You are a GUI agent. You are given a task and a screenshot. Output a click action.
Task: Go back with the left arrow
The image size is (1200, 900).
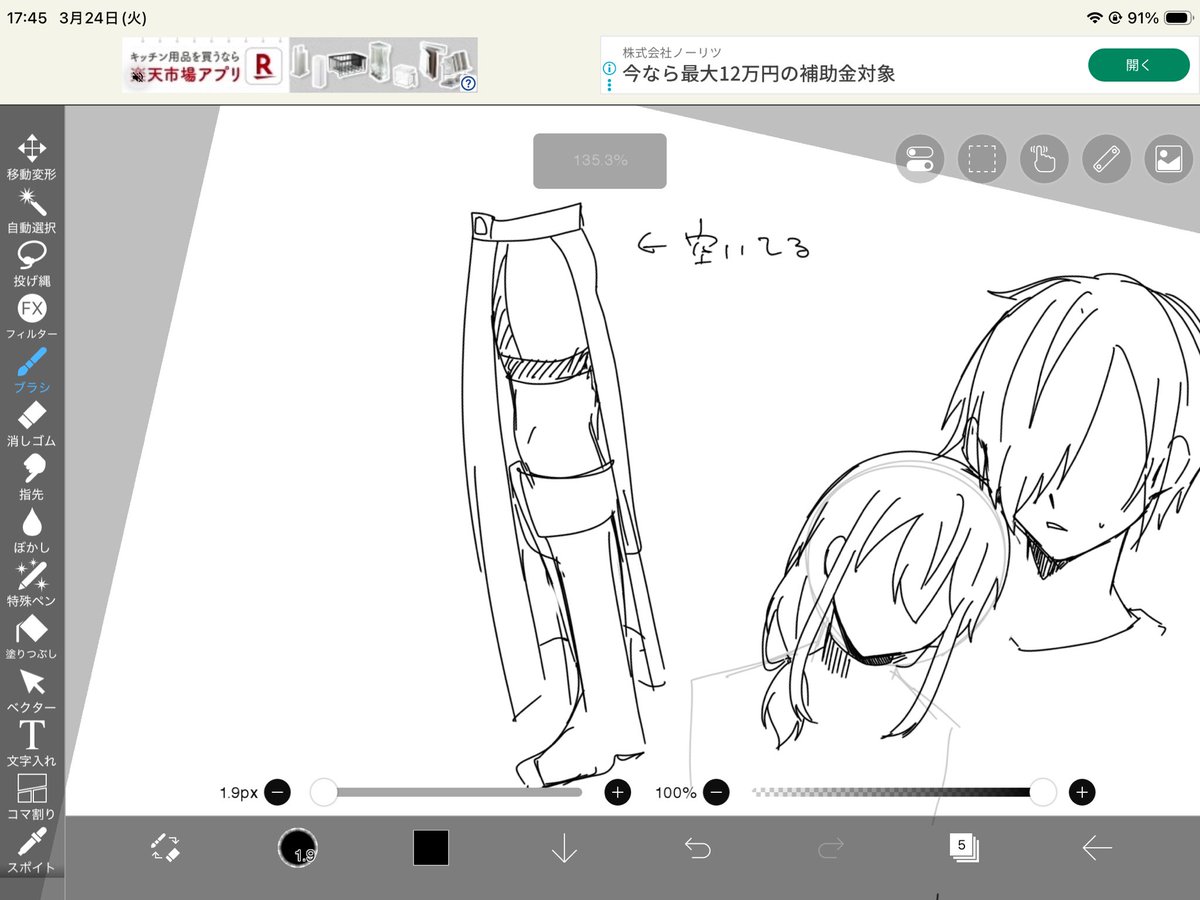[x=1097, y=848]
